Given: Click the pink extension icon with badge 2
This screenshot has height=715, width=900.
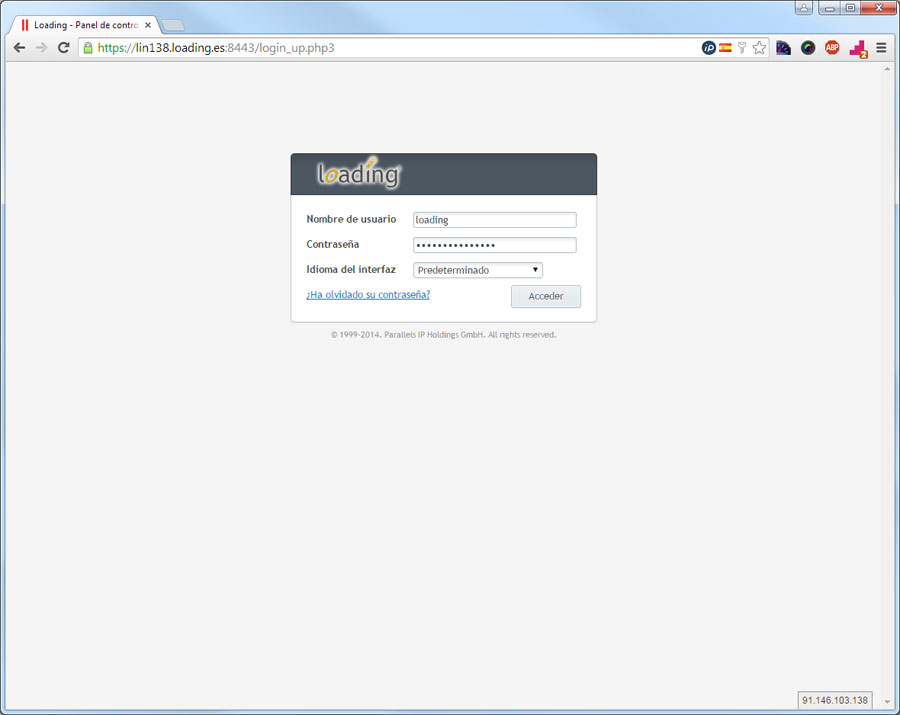Looking at the screenshot, I should tap(859, 49).
